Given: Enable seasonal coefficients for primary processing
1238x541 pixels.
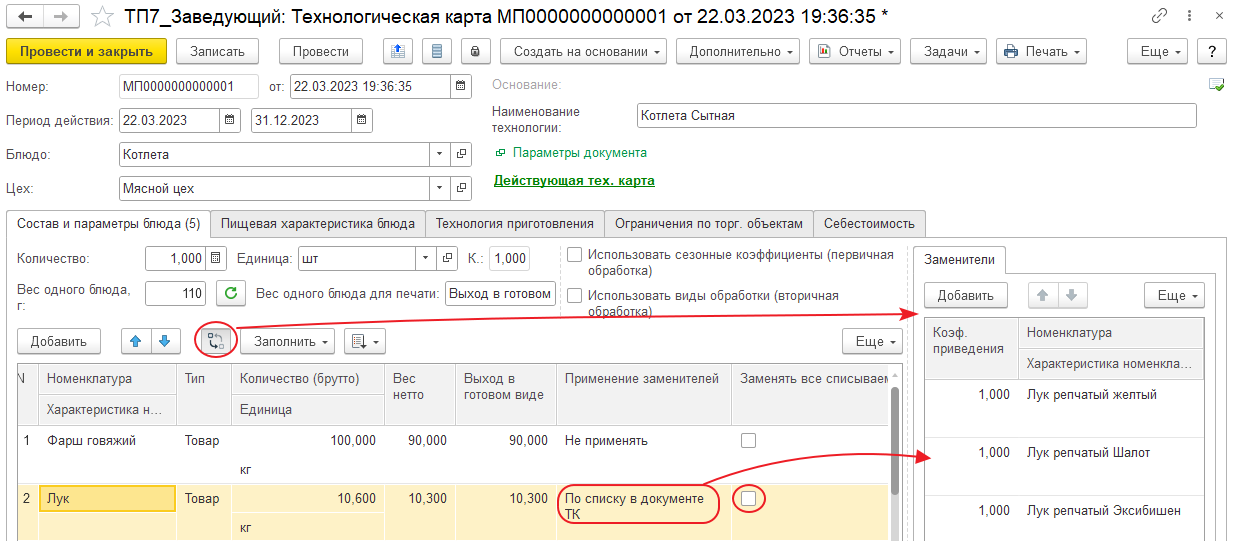Looking at the screenshot, I should [575, 254].
